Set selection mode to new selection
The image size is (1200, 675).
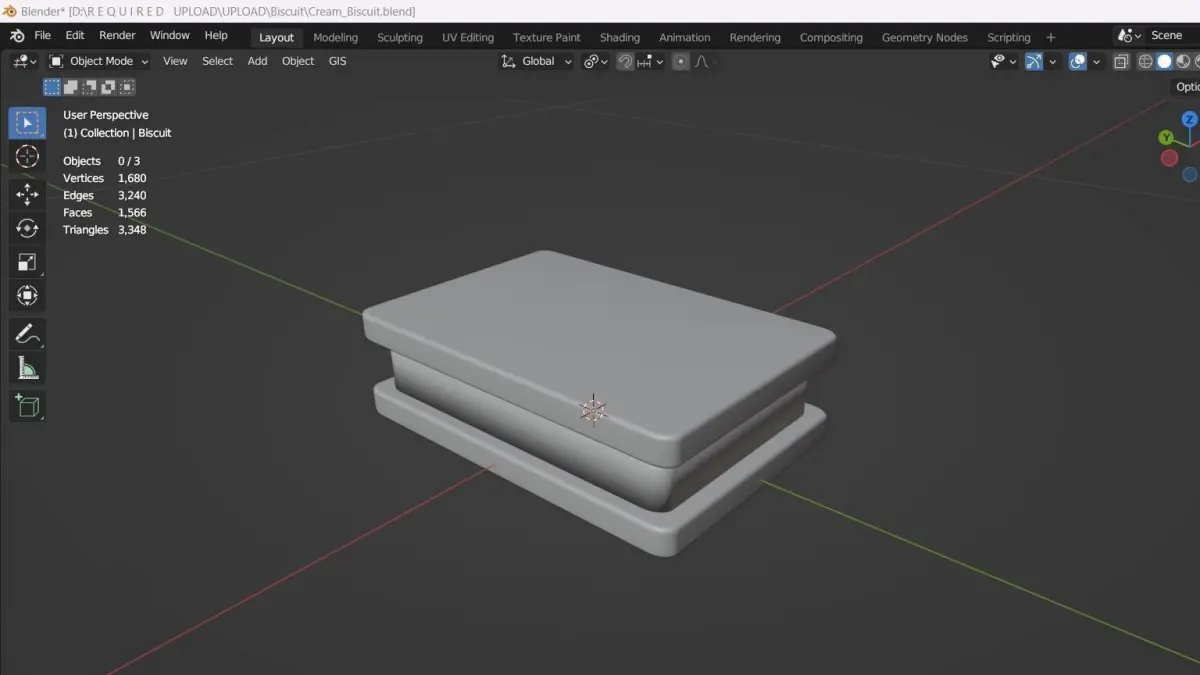(x=52, y=87)
